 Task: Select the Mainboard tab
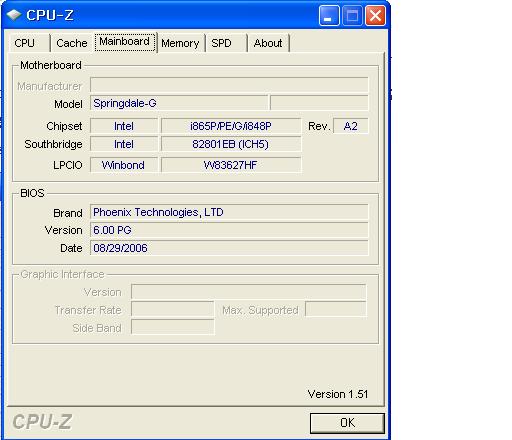(x=124, y=42)
